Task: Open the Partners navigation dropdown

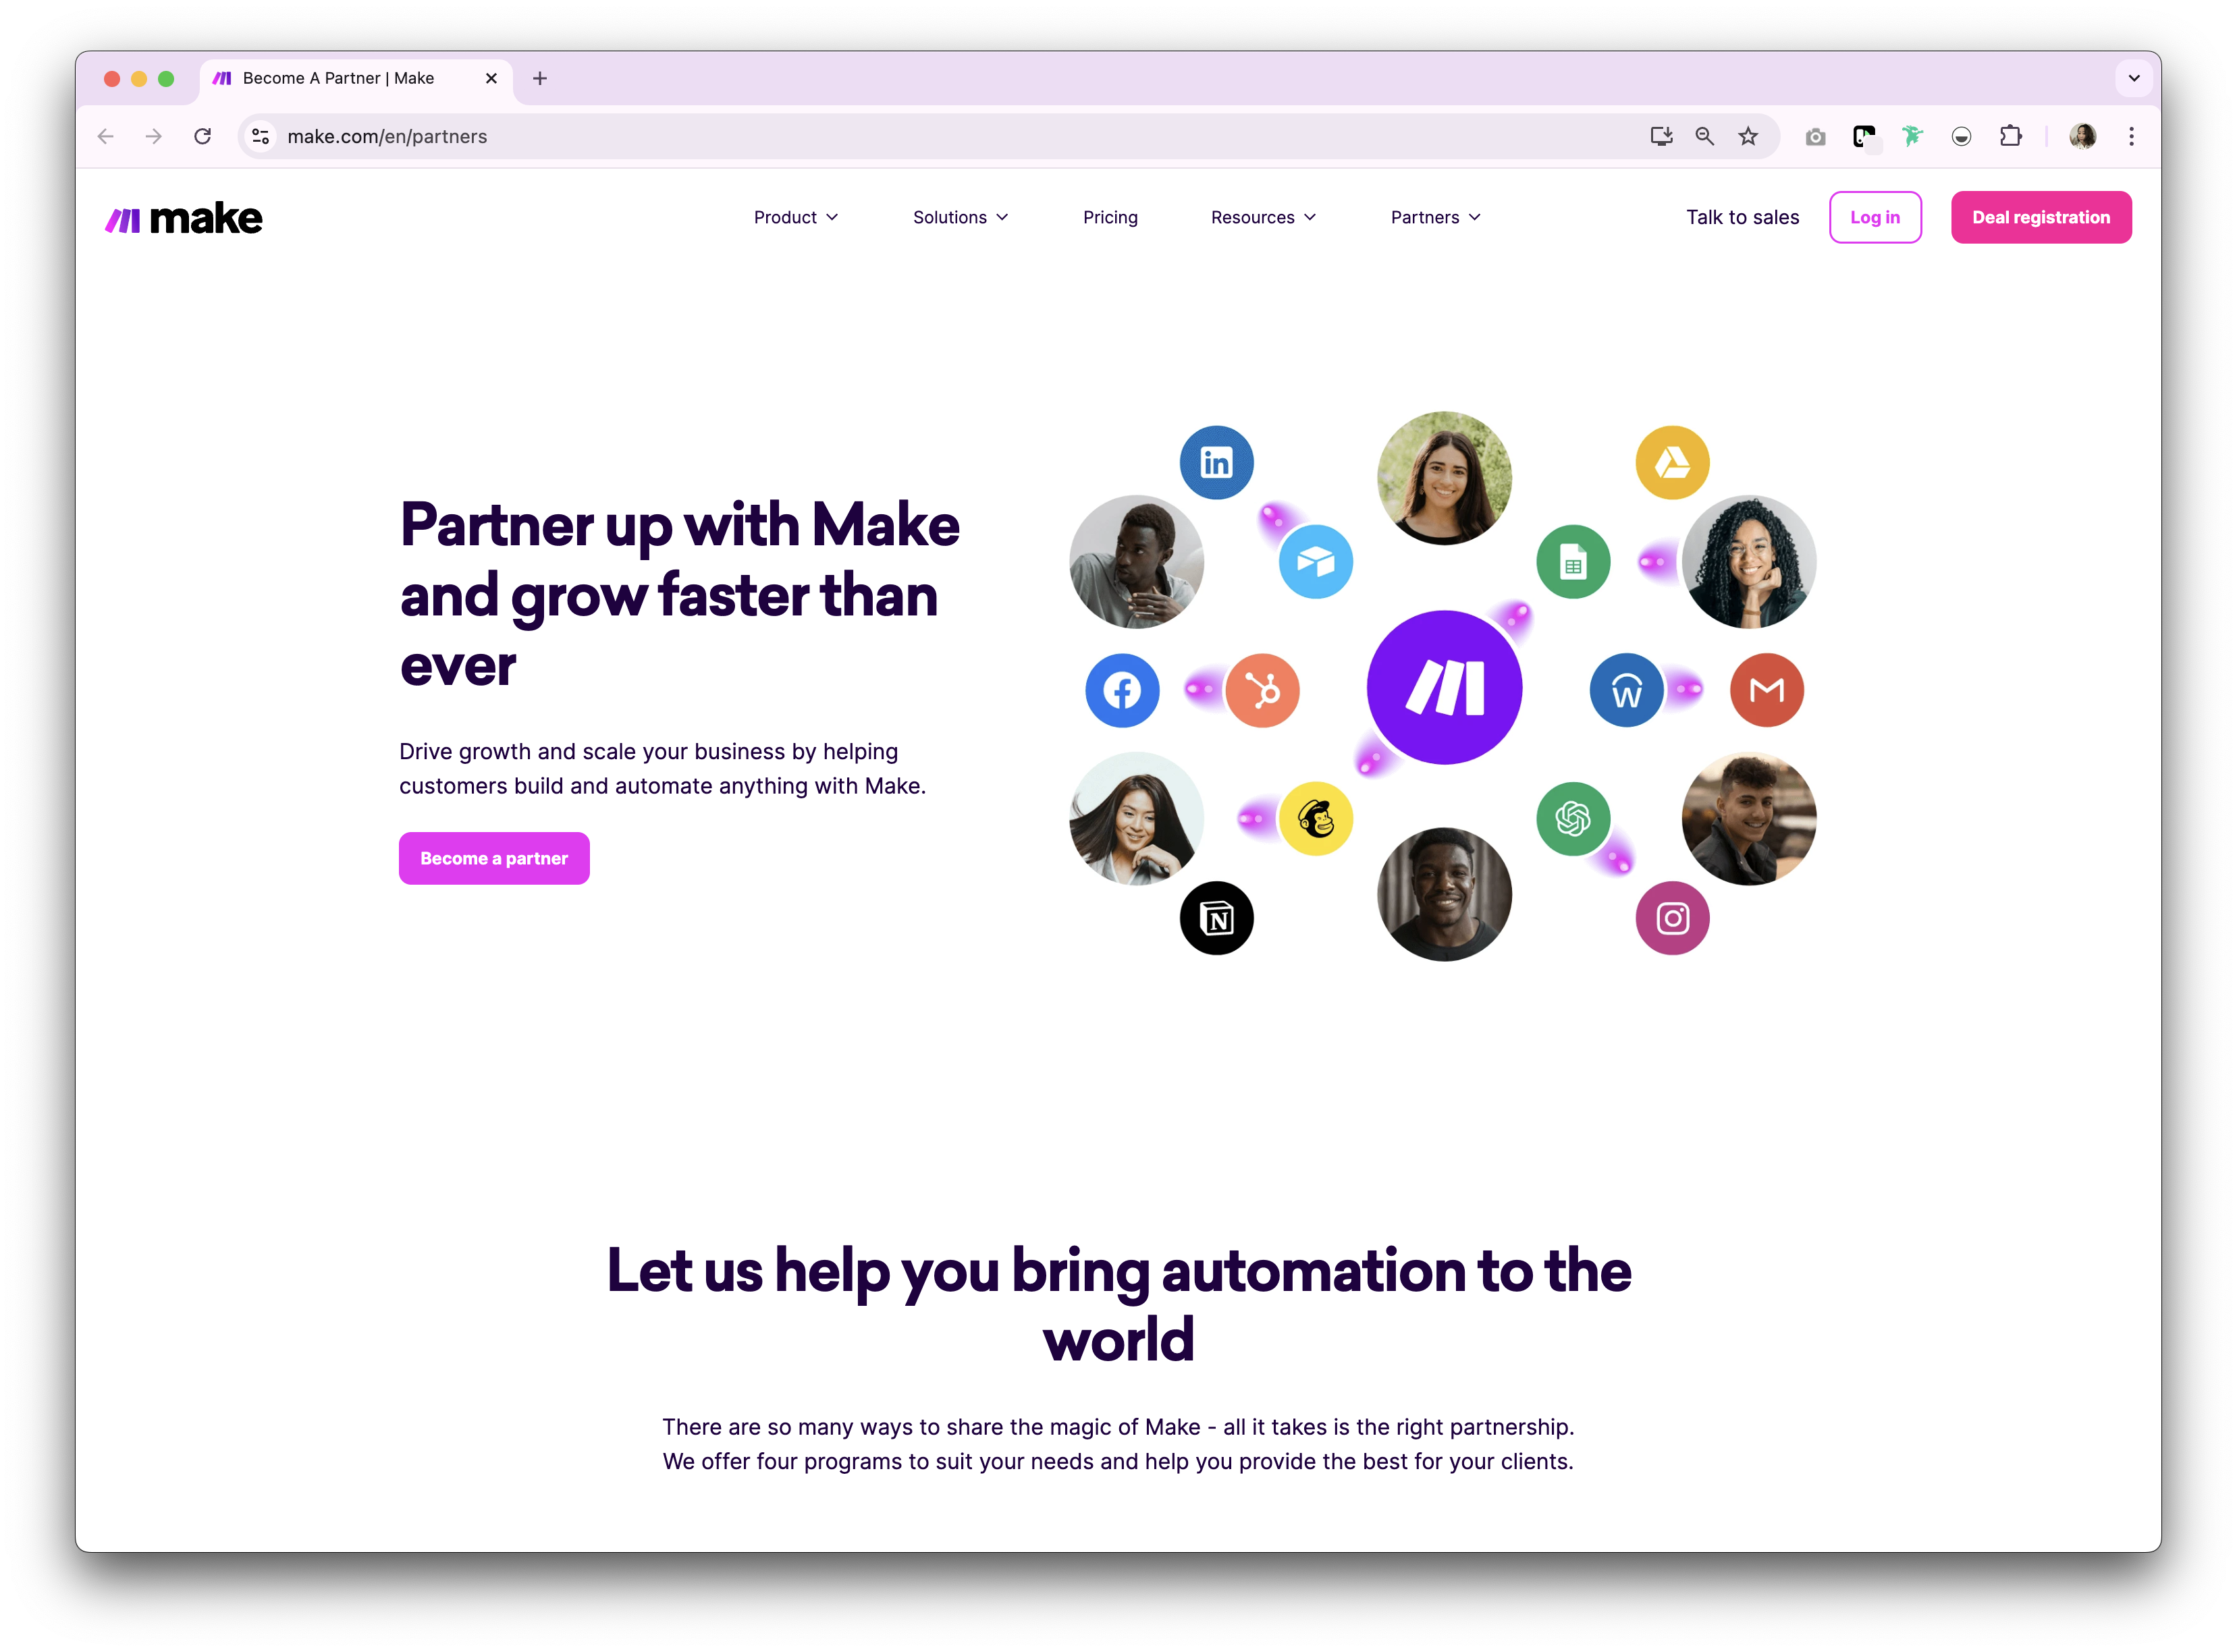Action: click(x=1435, y=217)
